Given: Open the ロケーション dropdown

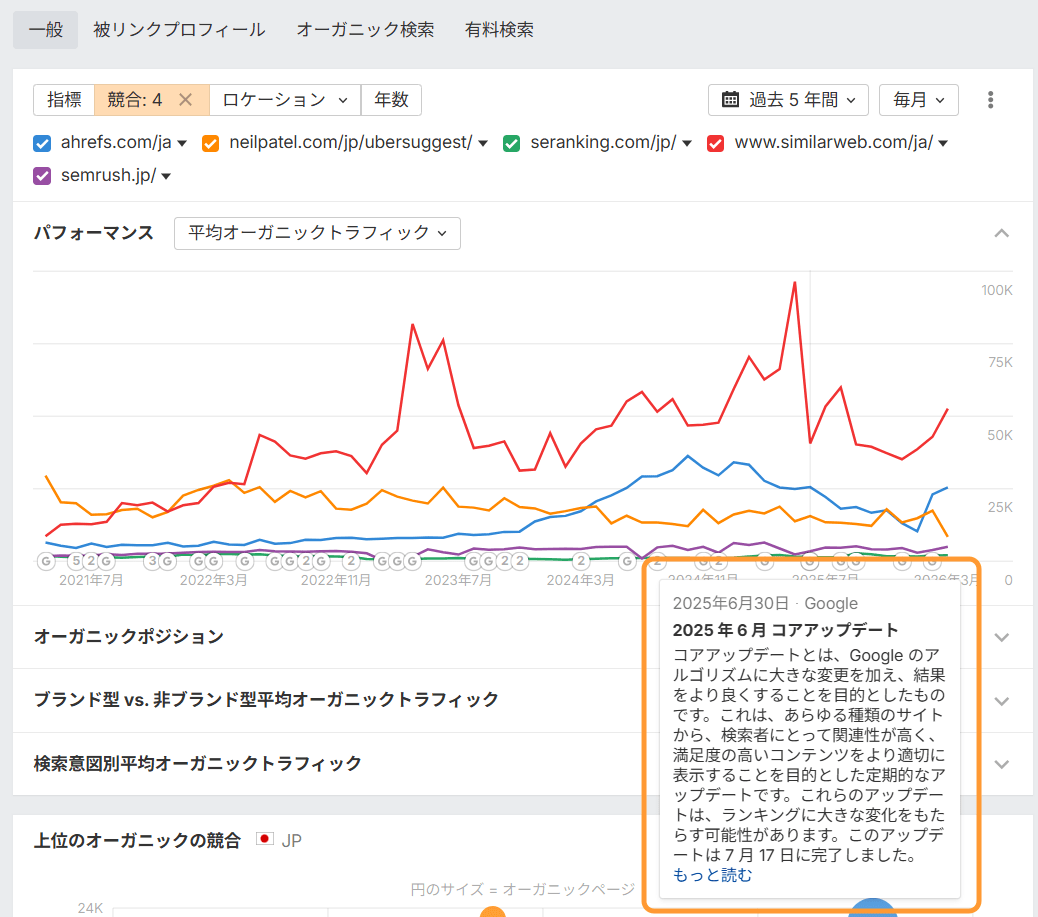Looking at the screenshot, I should (x=284, y=100).
